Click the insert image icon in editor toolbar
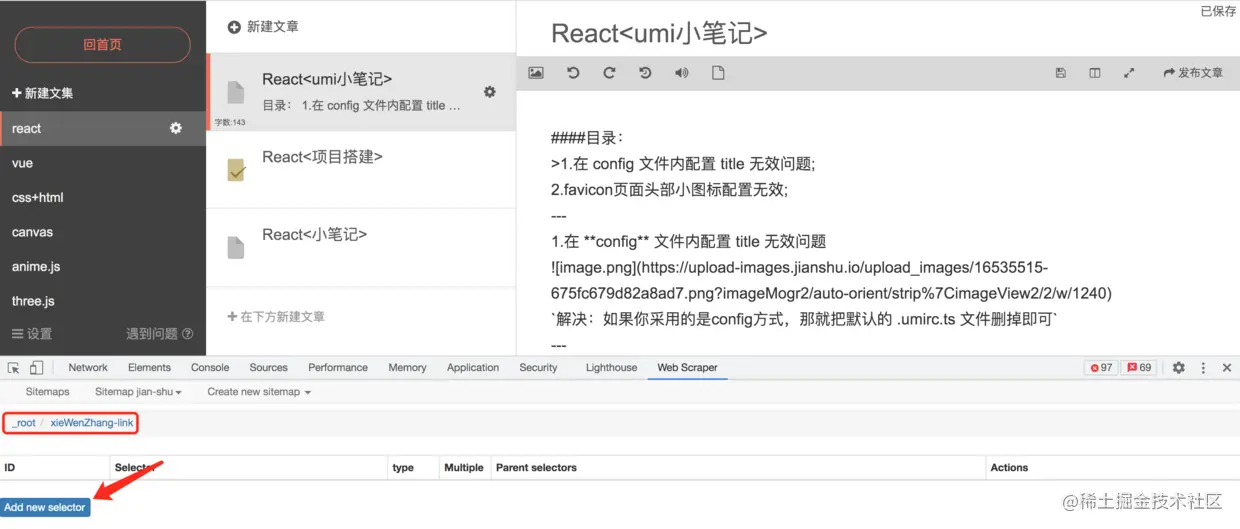Screen dimensions: 1240x529 (536, 73)
